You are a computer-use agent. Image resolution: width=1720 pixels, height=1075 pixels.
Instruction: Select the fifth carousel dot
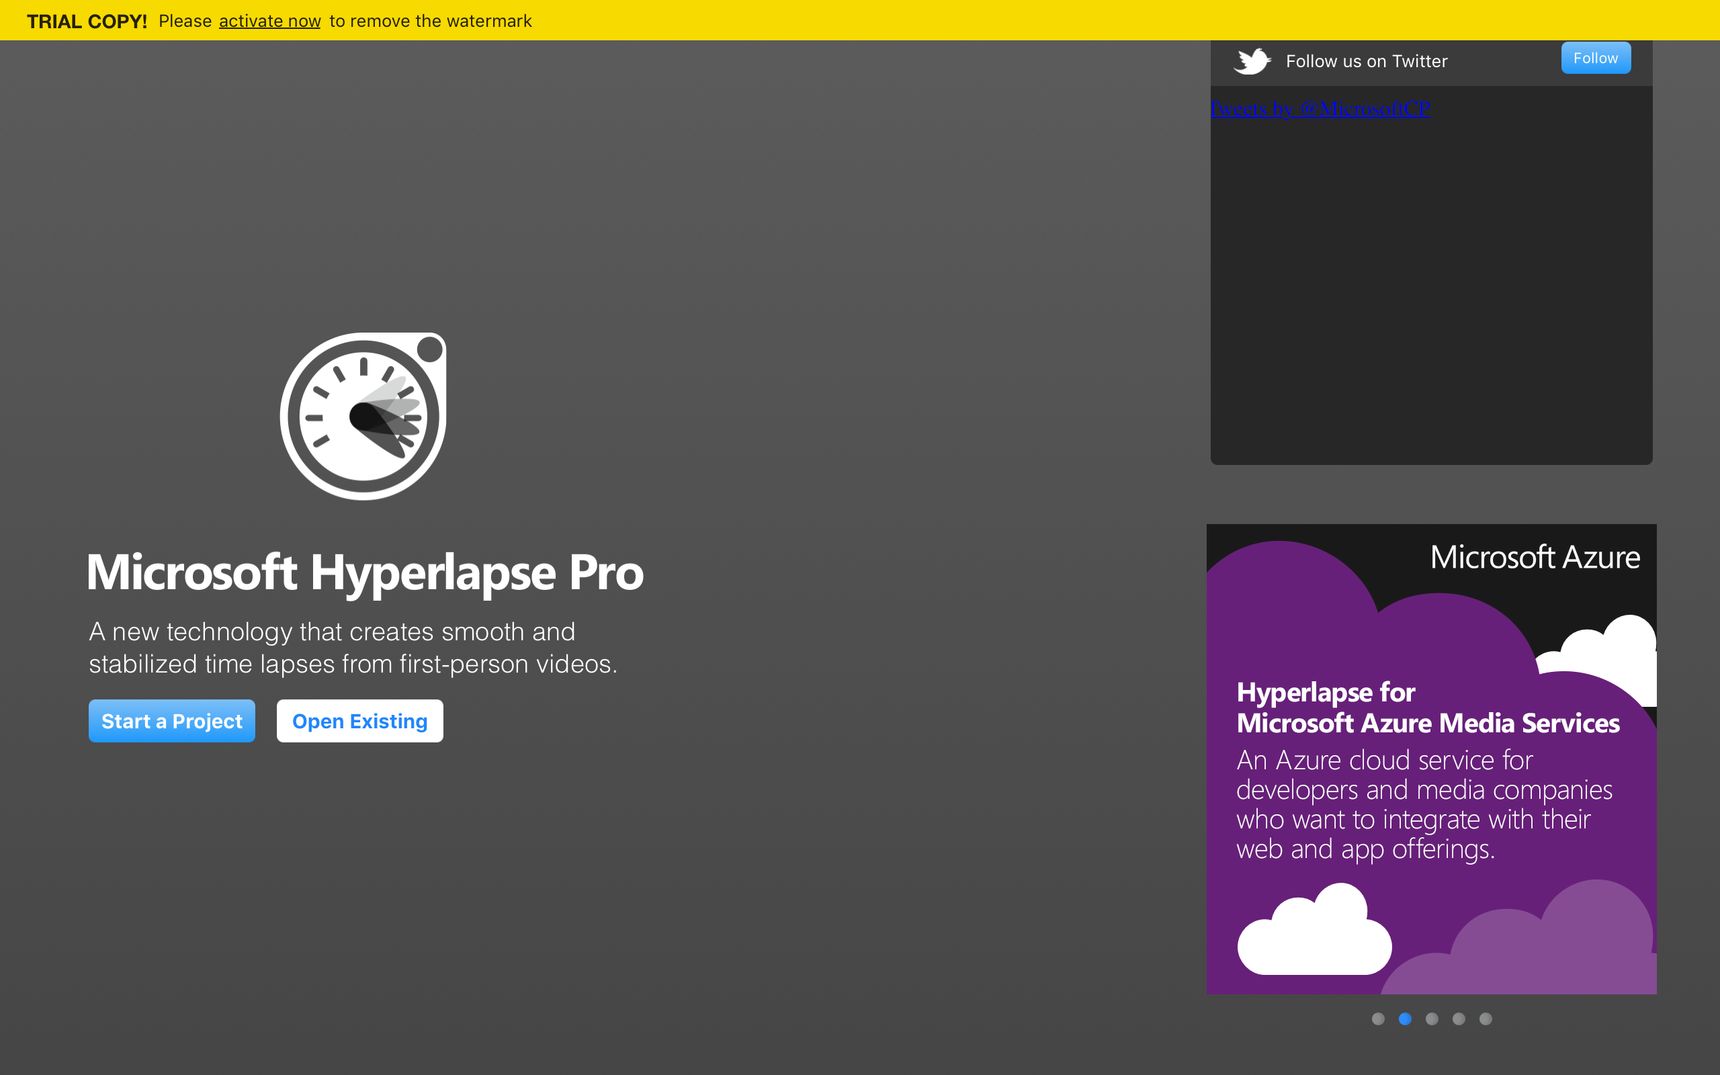pos(1486,1019)
